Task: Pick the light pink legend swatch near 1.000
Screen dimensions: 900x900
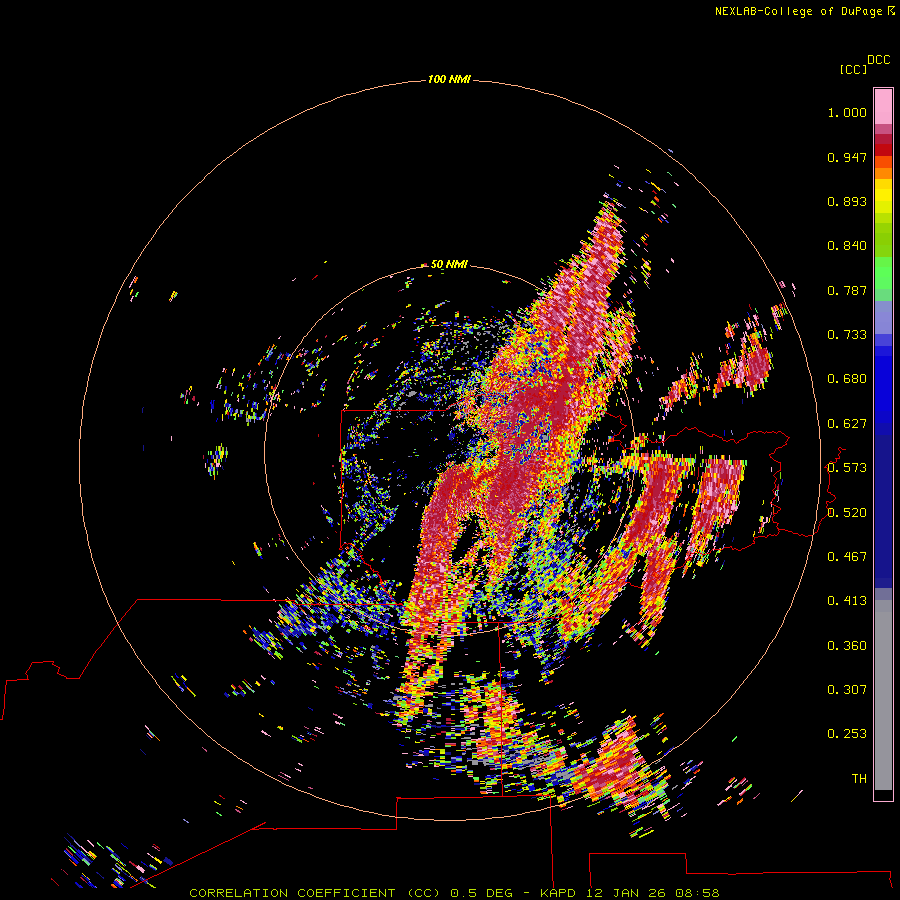Action: point(883,107)
